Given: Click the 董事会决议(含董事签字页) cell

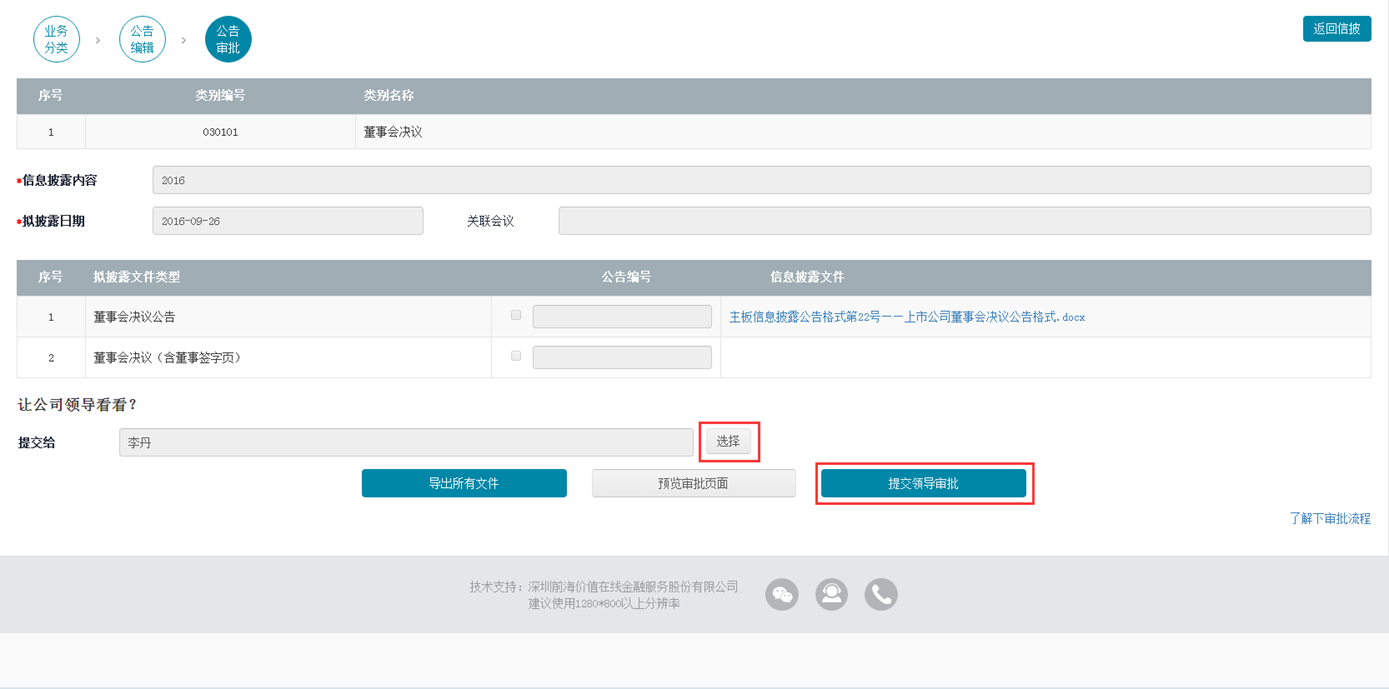Looking at the screenshot, I should pos(288,357).
